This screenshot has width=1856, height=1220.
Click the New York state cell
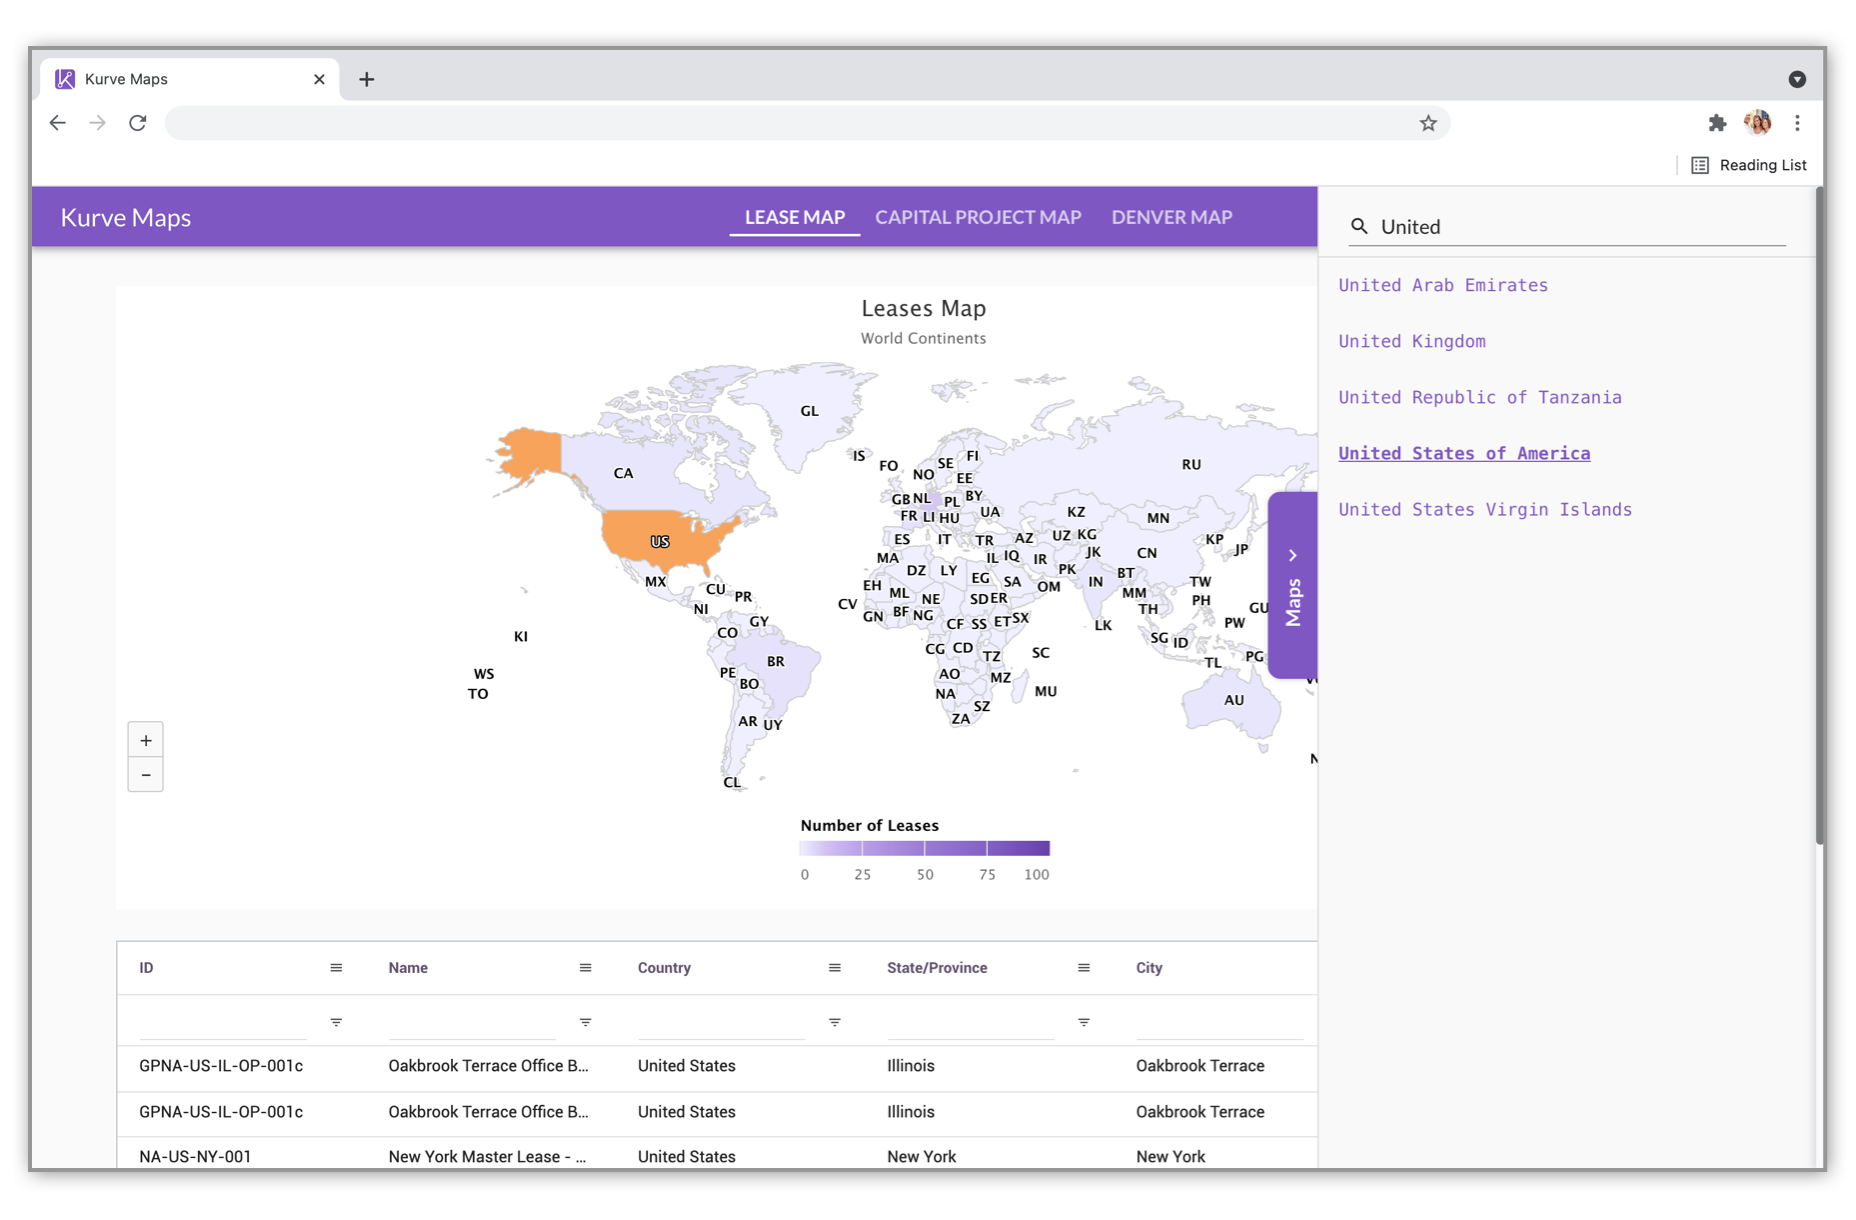(921, 1156)
